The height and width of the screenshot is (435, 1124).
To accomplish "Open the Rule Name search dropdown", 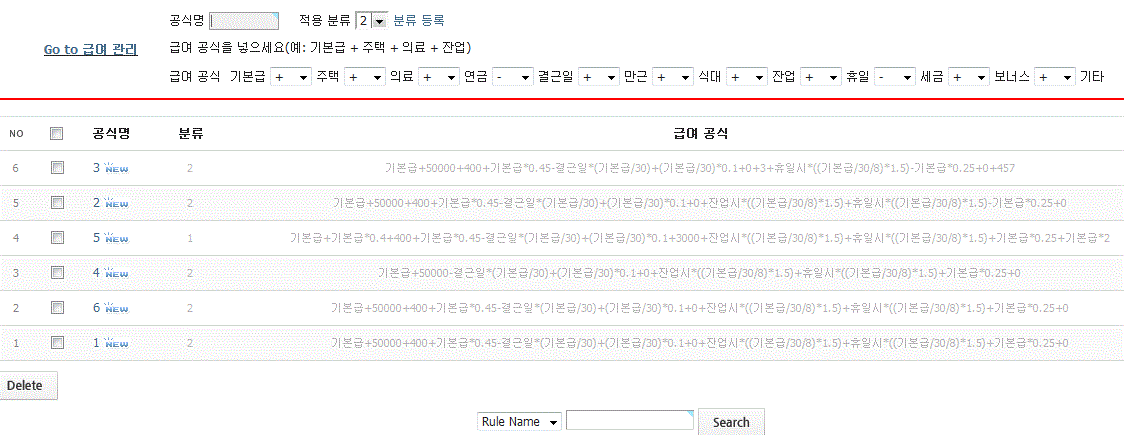I will pos(520,422).
